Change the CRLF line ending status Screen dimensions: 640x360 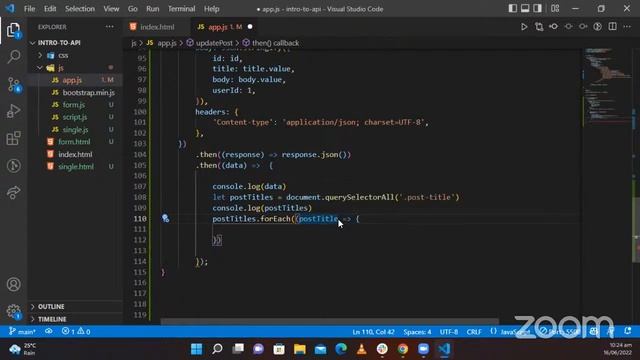click(474, 332)
